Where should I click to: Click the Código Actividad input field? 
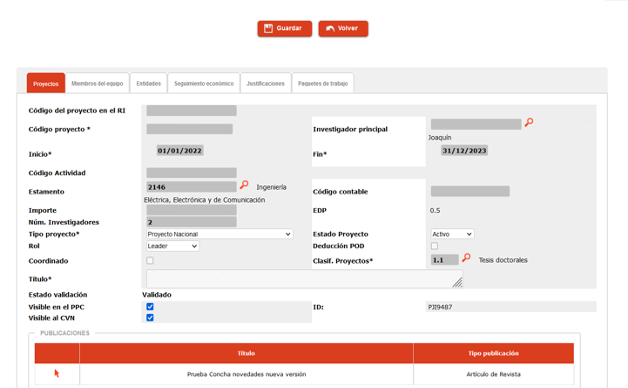[191, 173]
